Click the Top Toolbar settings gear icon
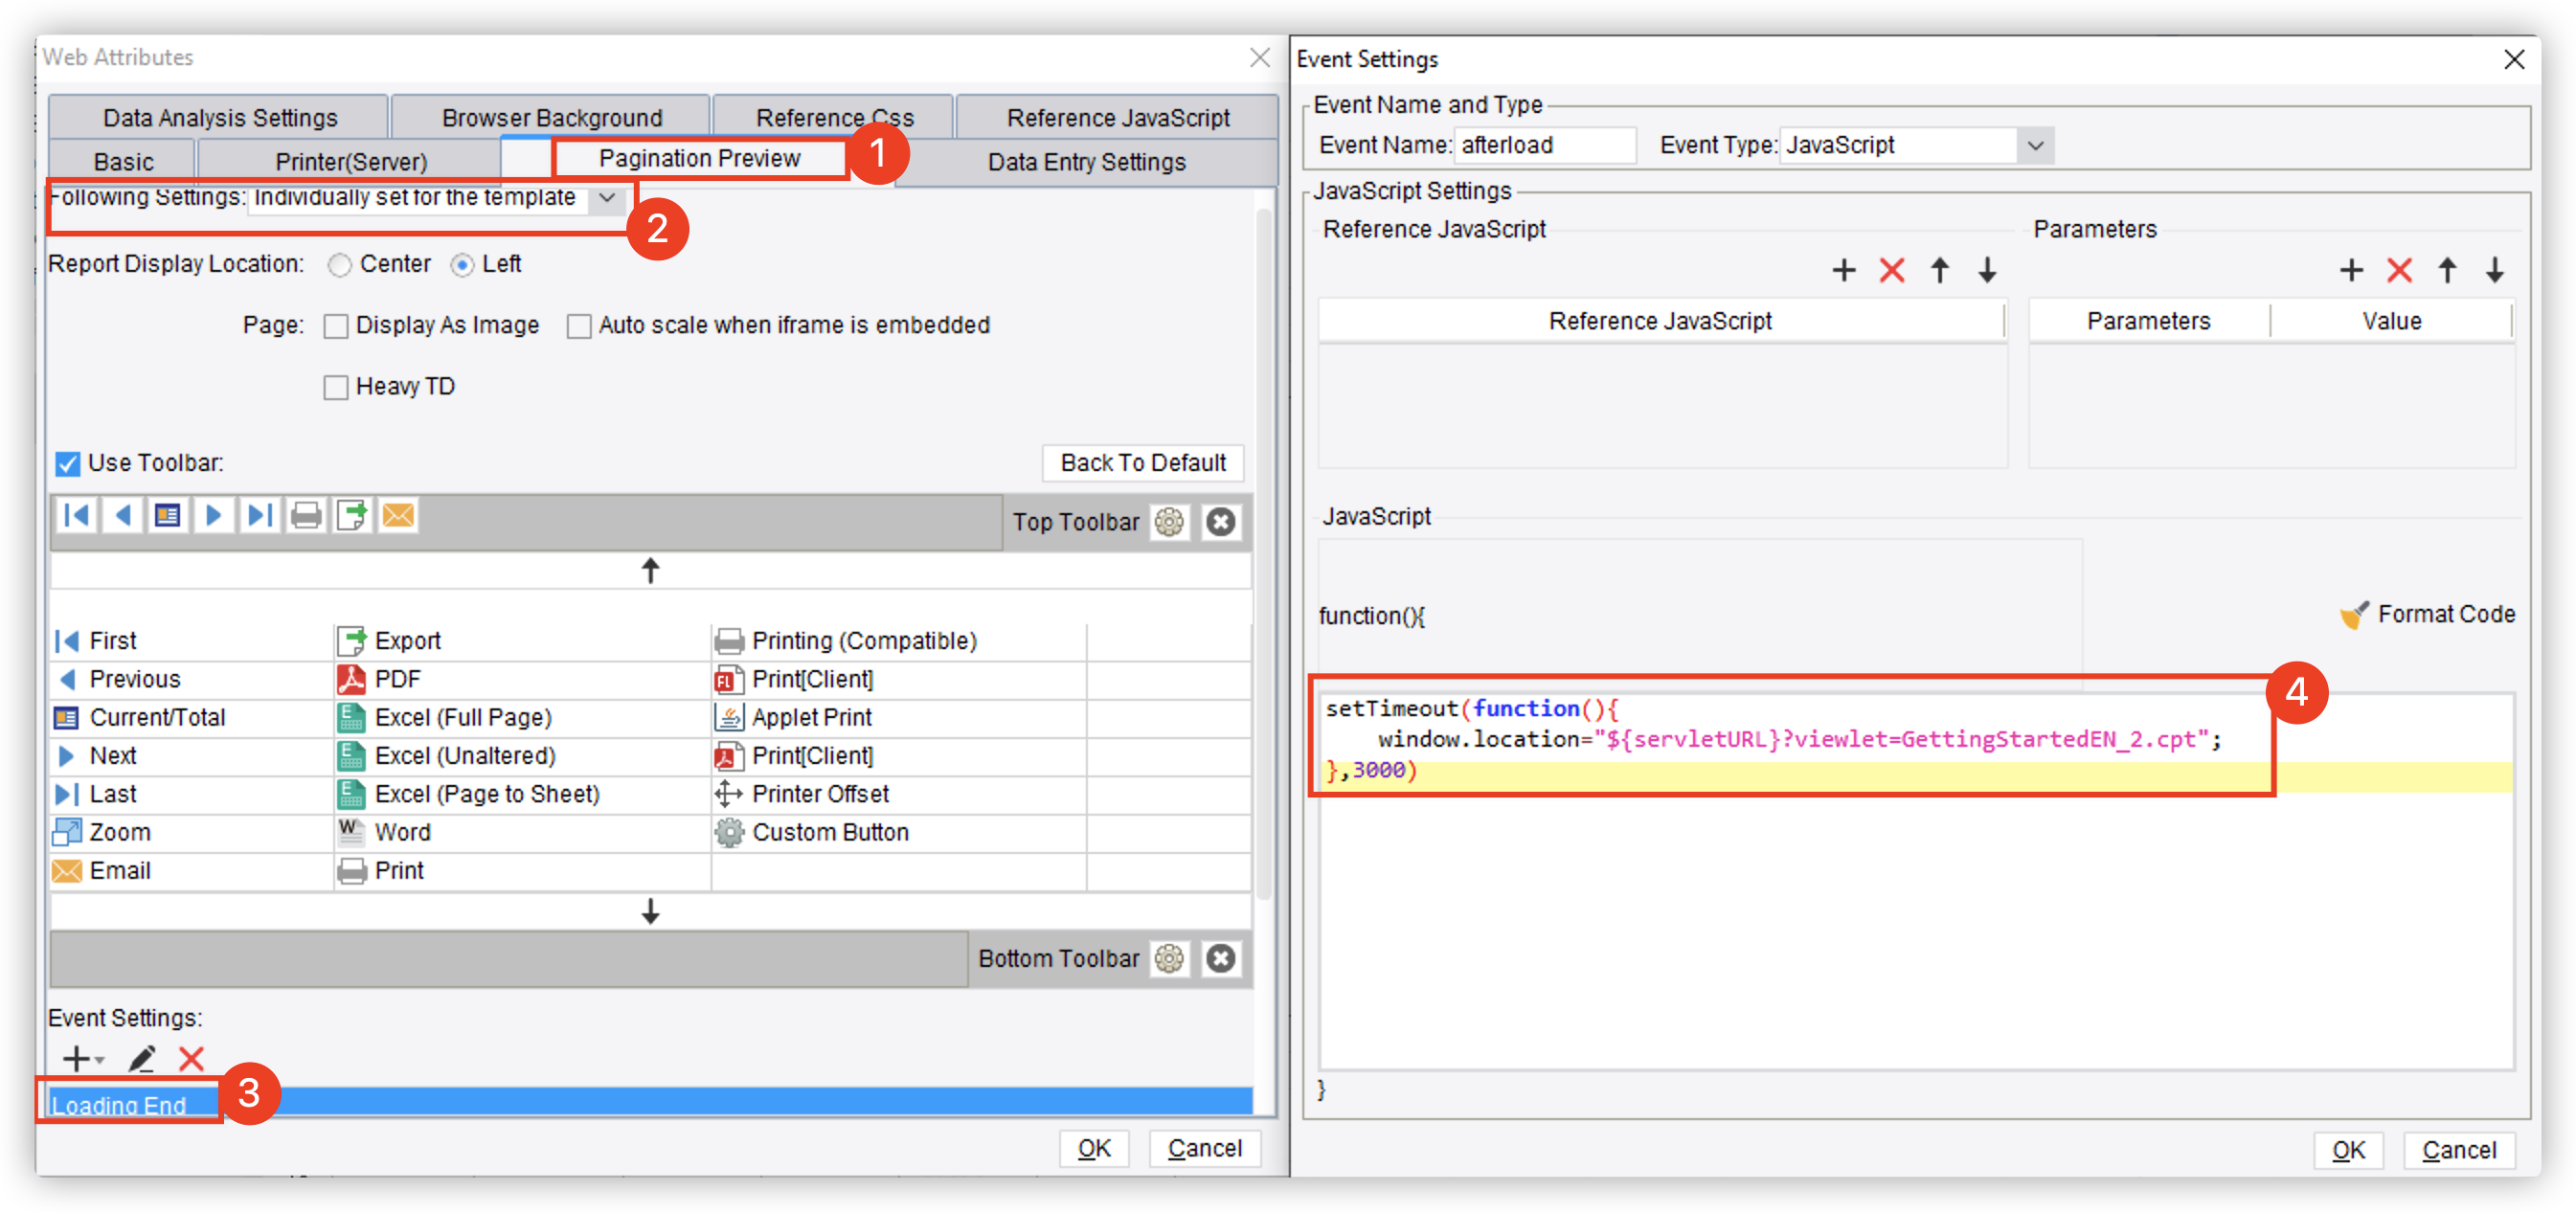Image resolution: width=2576 pixels, height=1212 pixels. (x=1168, y=522)
